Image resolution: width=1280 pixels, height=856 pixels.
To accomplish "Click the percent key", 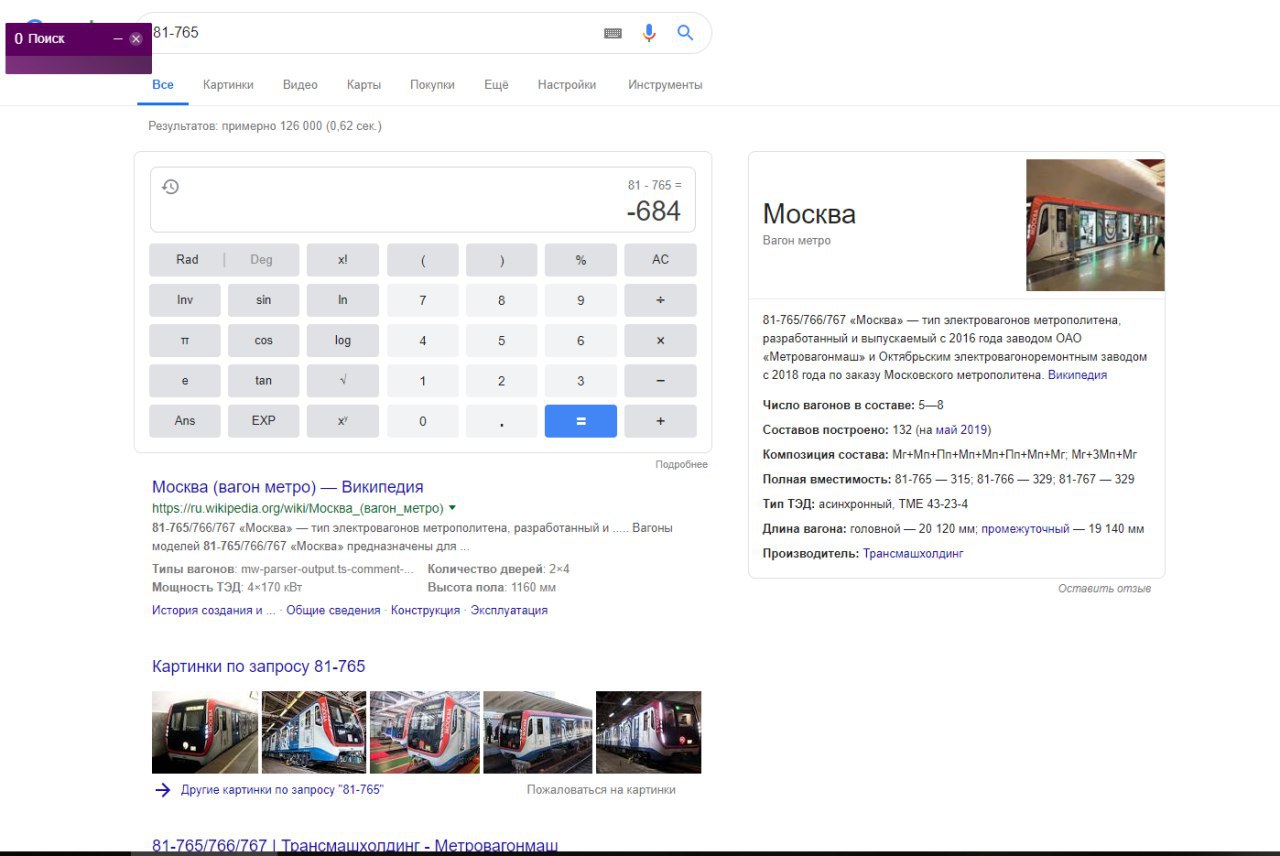I will click(581, 260).
